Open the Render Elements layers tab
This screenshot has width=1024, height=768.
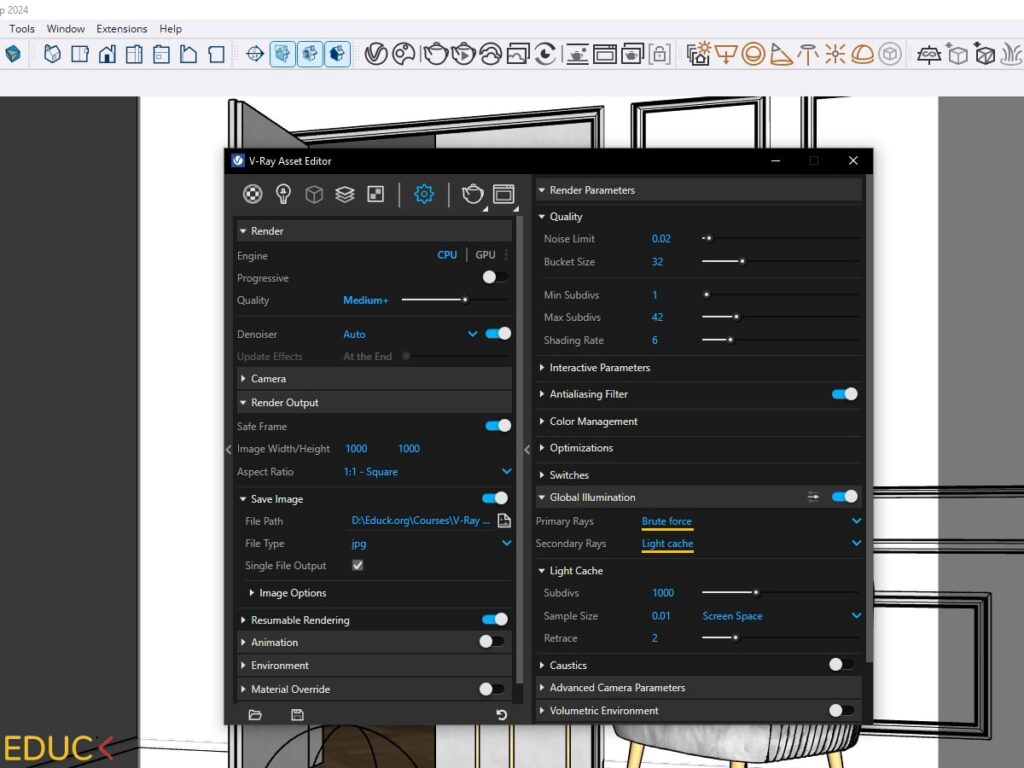point(345,194)
